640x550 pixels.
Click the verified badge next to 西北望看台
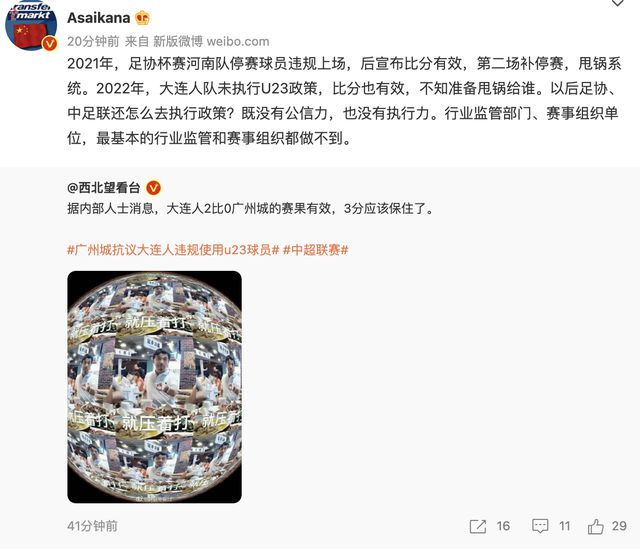click(153, 188)
